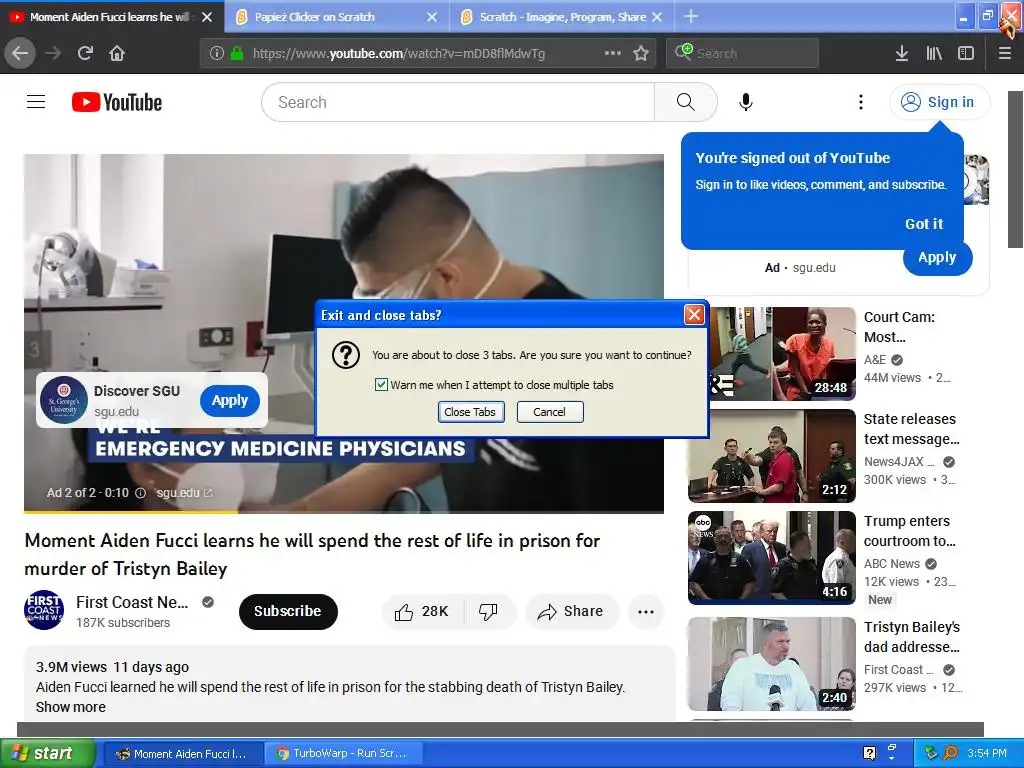Screen dimensions: 1024x768
Task: Go to the browser home icon
Action: click(117, 54)
